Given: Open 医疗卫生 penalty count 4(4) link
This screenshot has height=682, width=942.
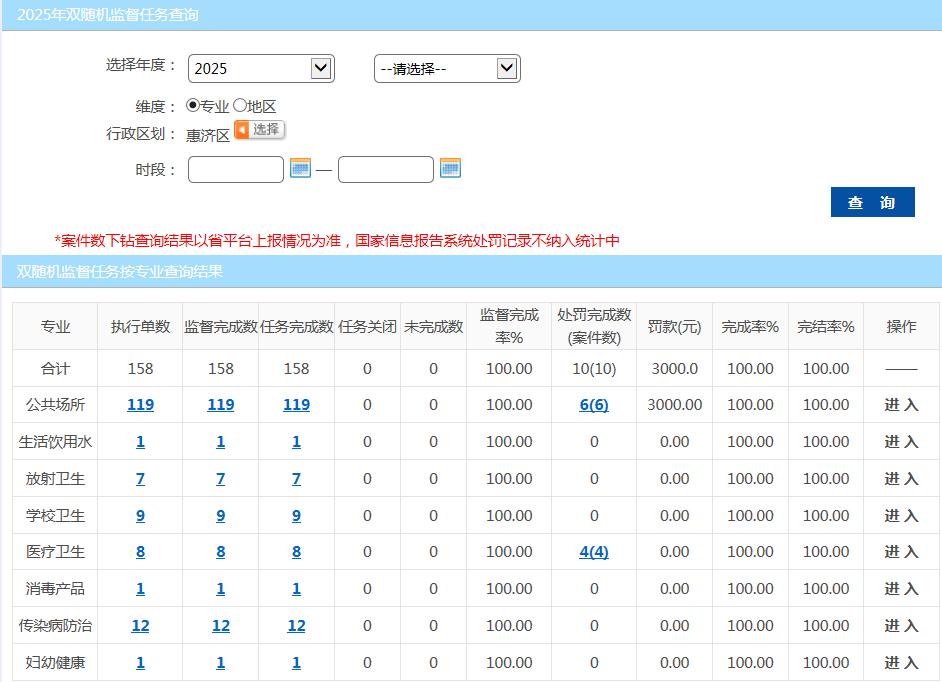Looking at the screenshot, I should coord(594,552).
